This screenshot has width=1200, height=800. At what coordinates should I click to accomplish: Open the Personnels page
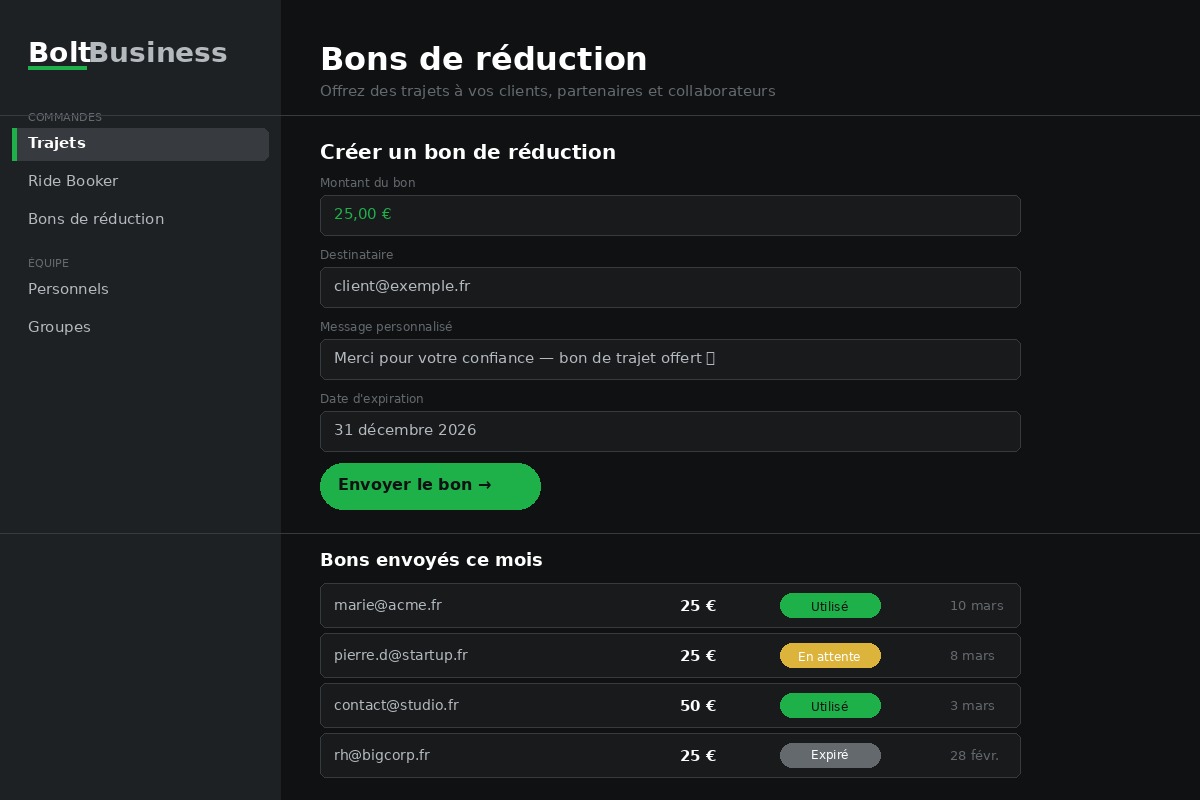[68, 289]
